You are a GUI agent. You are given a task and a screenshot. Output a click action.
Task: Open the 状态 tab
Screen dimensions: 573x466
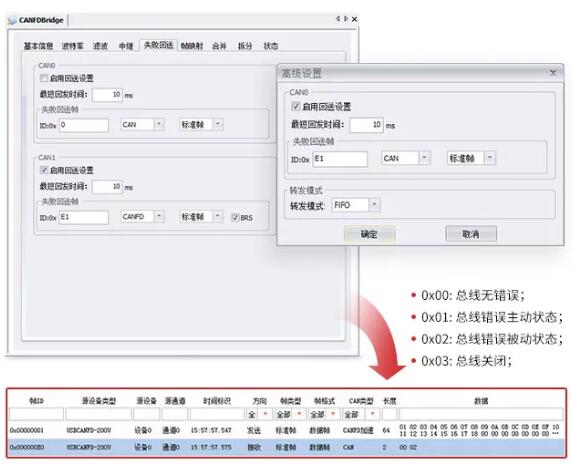pyautogui.click(x=271, y=46)
